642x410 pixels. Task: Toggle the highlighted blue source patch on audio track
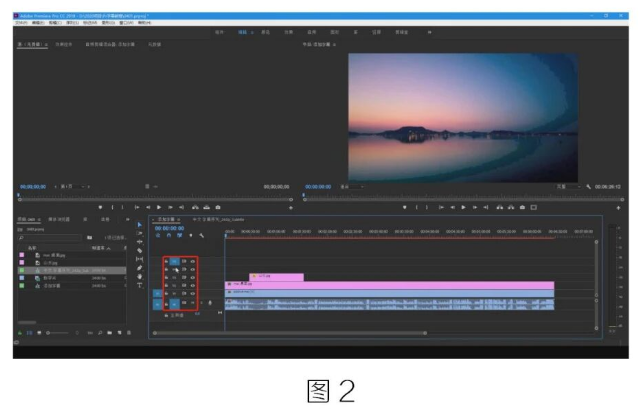click(157, 303)
